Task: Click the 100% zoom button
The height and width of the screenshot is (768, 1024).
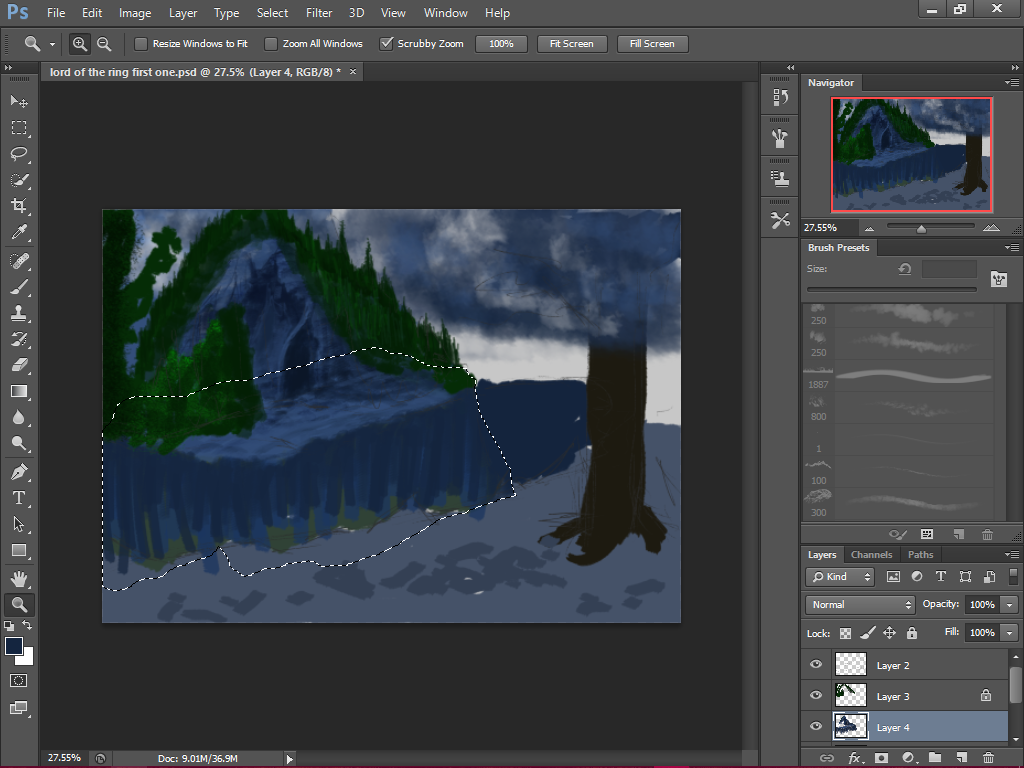Action: tap(501, 44)
